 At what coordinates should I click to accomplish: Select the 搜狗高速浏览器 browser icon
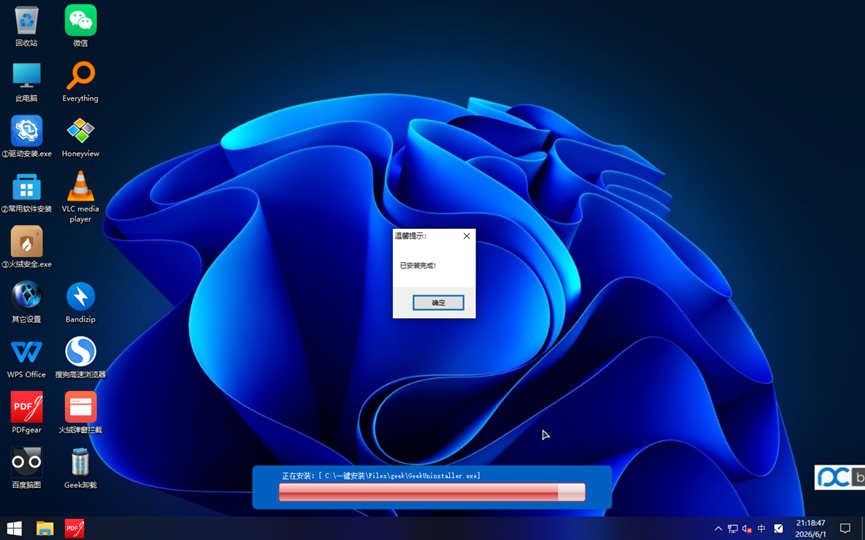click(81, 357)
